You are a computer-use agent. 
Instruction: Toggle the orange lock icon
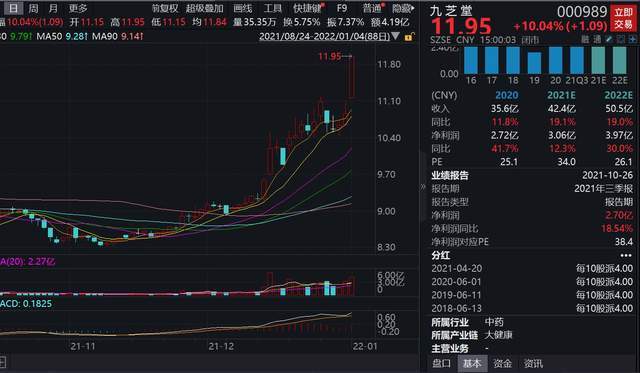click(408, 37)
